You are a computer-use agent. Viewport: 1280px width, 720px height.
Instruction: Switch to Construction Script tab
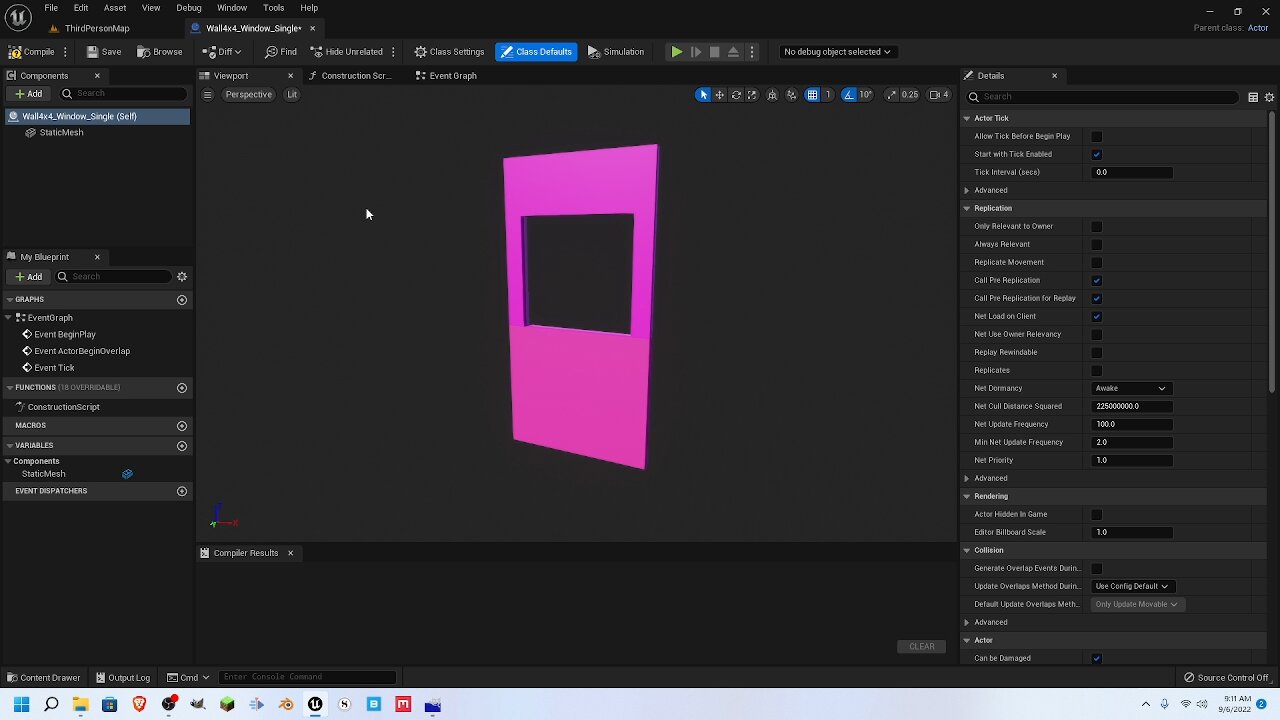pos(355,76)
